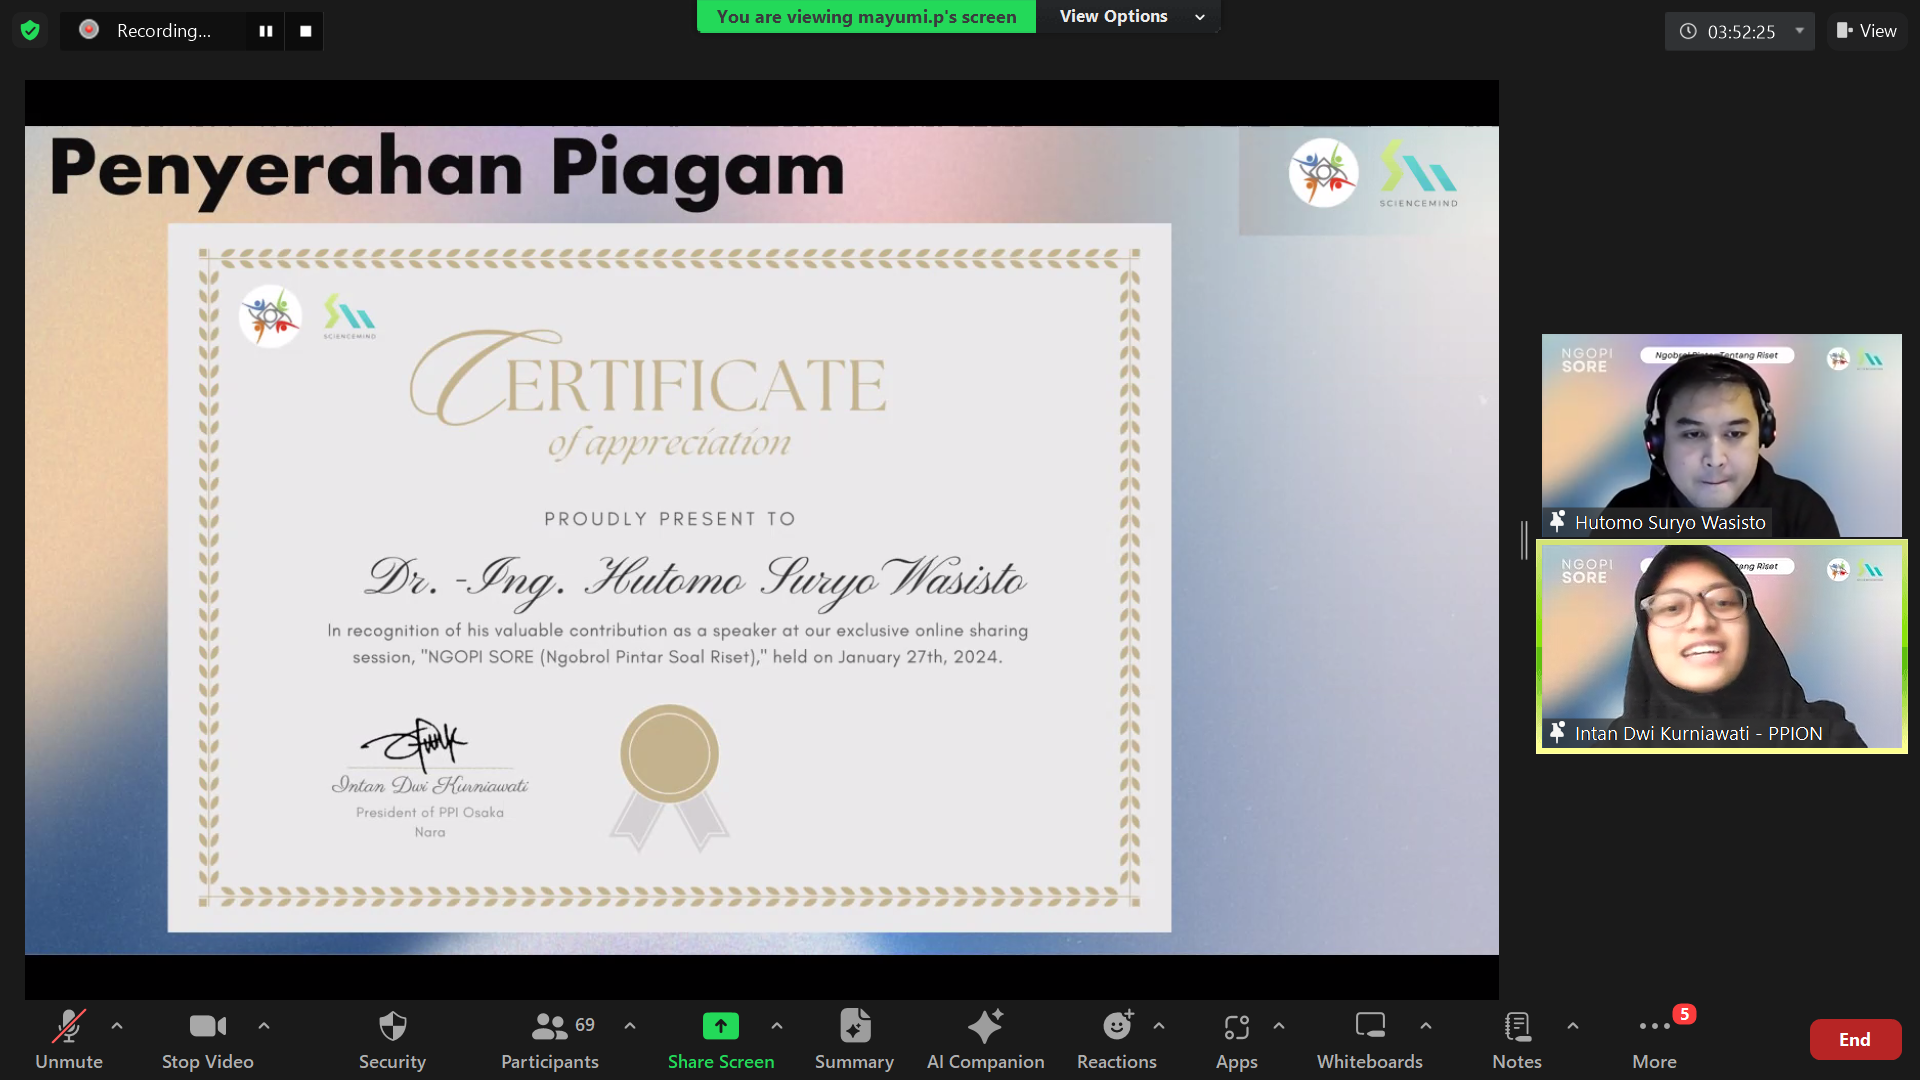Pause the recording
1920x1080 pixels.
(266, 31)
